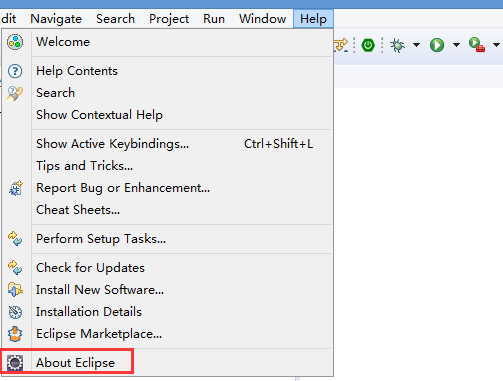
Task: Open the Window menu
Action: (263, 19)
